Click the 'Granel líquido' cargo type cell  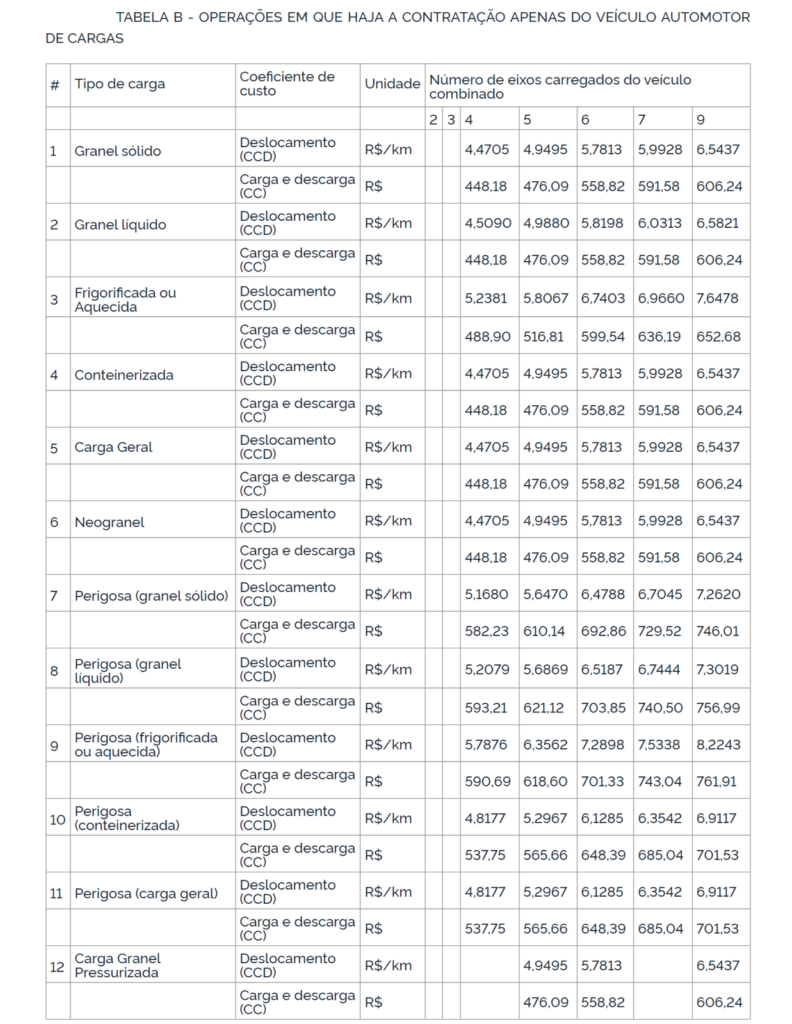pos(120,224)
